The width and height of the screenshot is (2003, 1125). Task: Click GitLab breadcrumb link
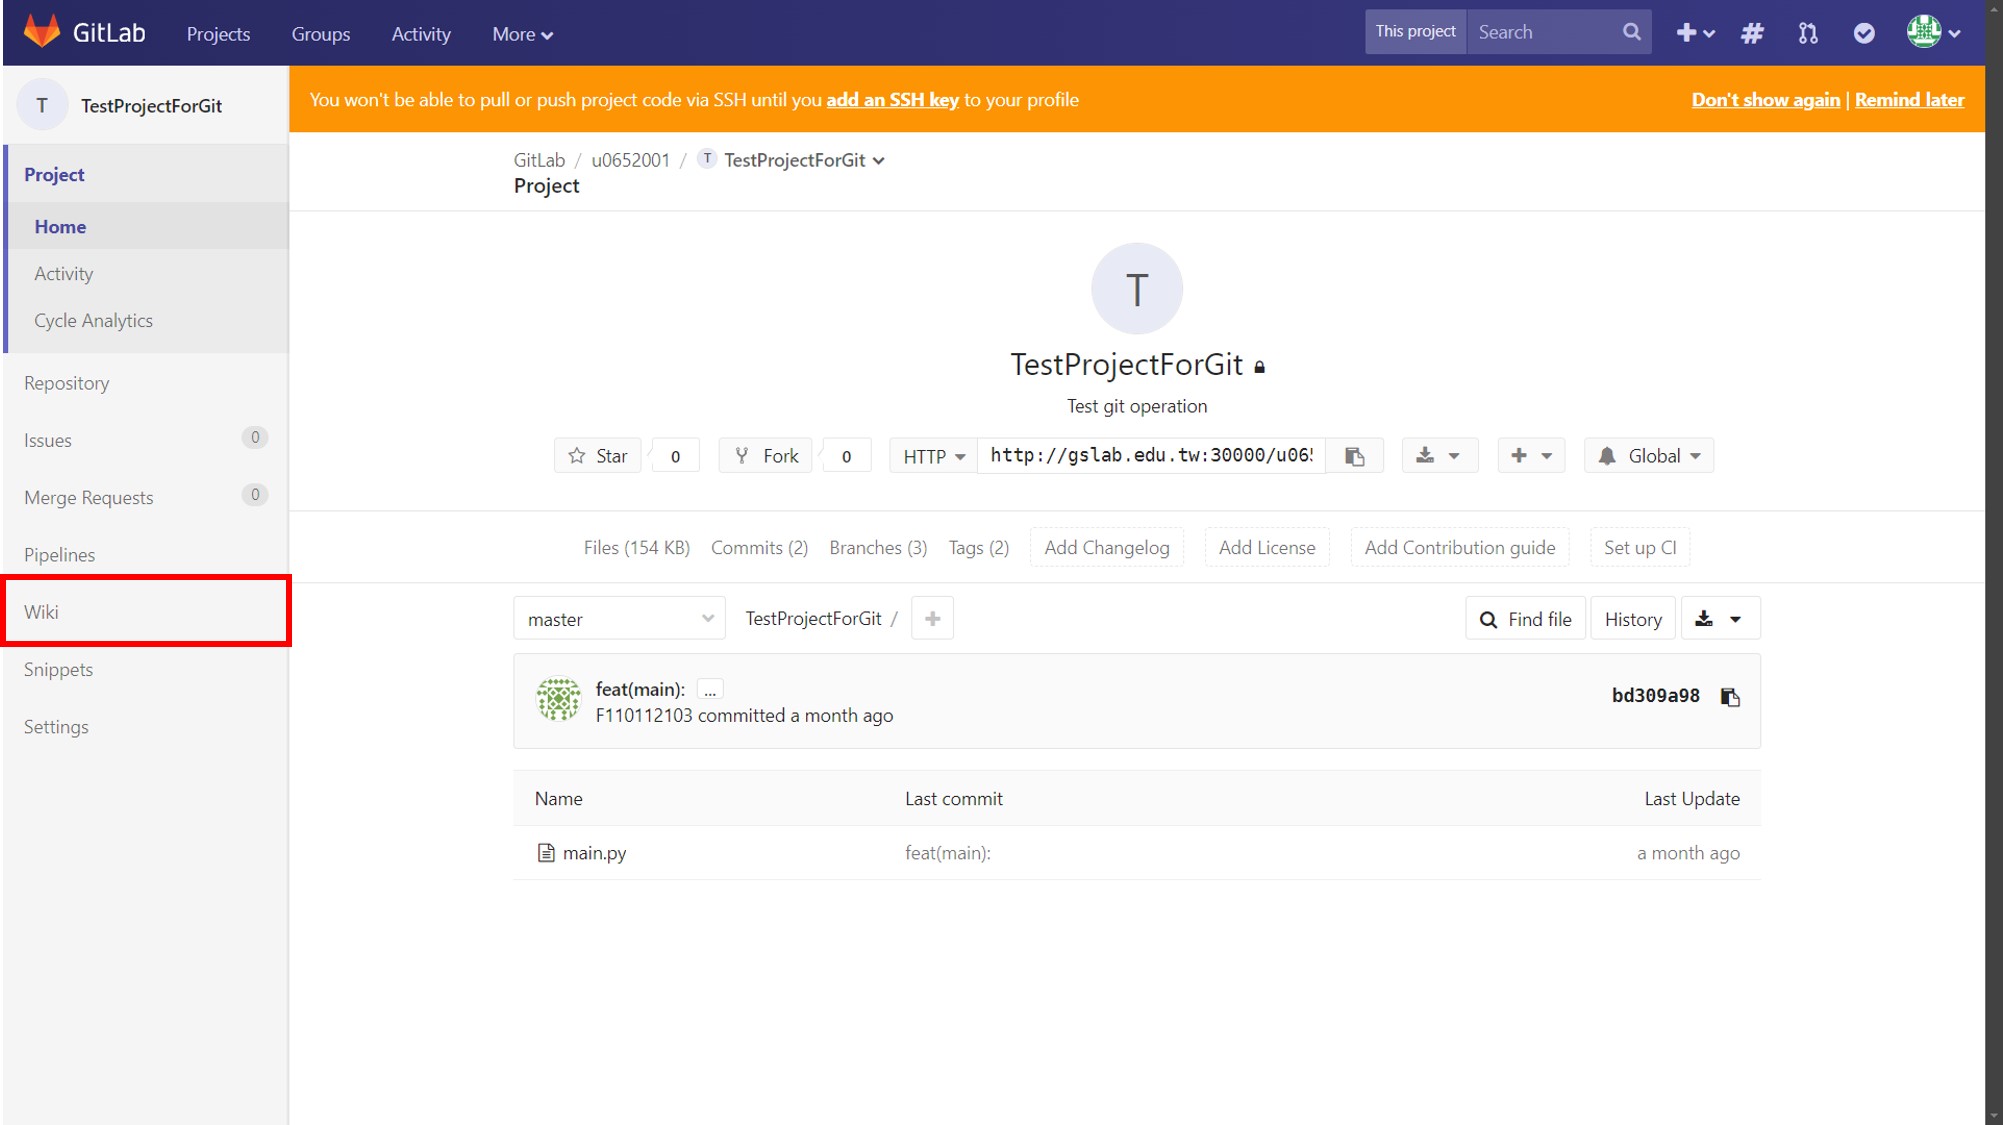(x=539, y=160)
